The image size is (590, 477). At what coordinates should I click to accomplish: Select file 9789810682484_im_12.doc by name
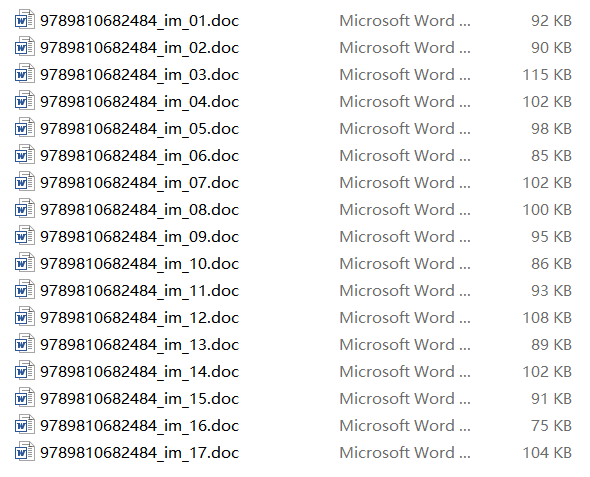click(139, 318)
